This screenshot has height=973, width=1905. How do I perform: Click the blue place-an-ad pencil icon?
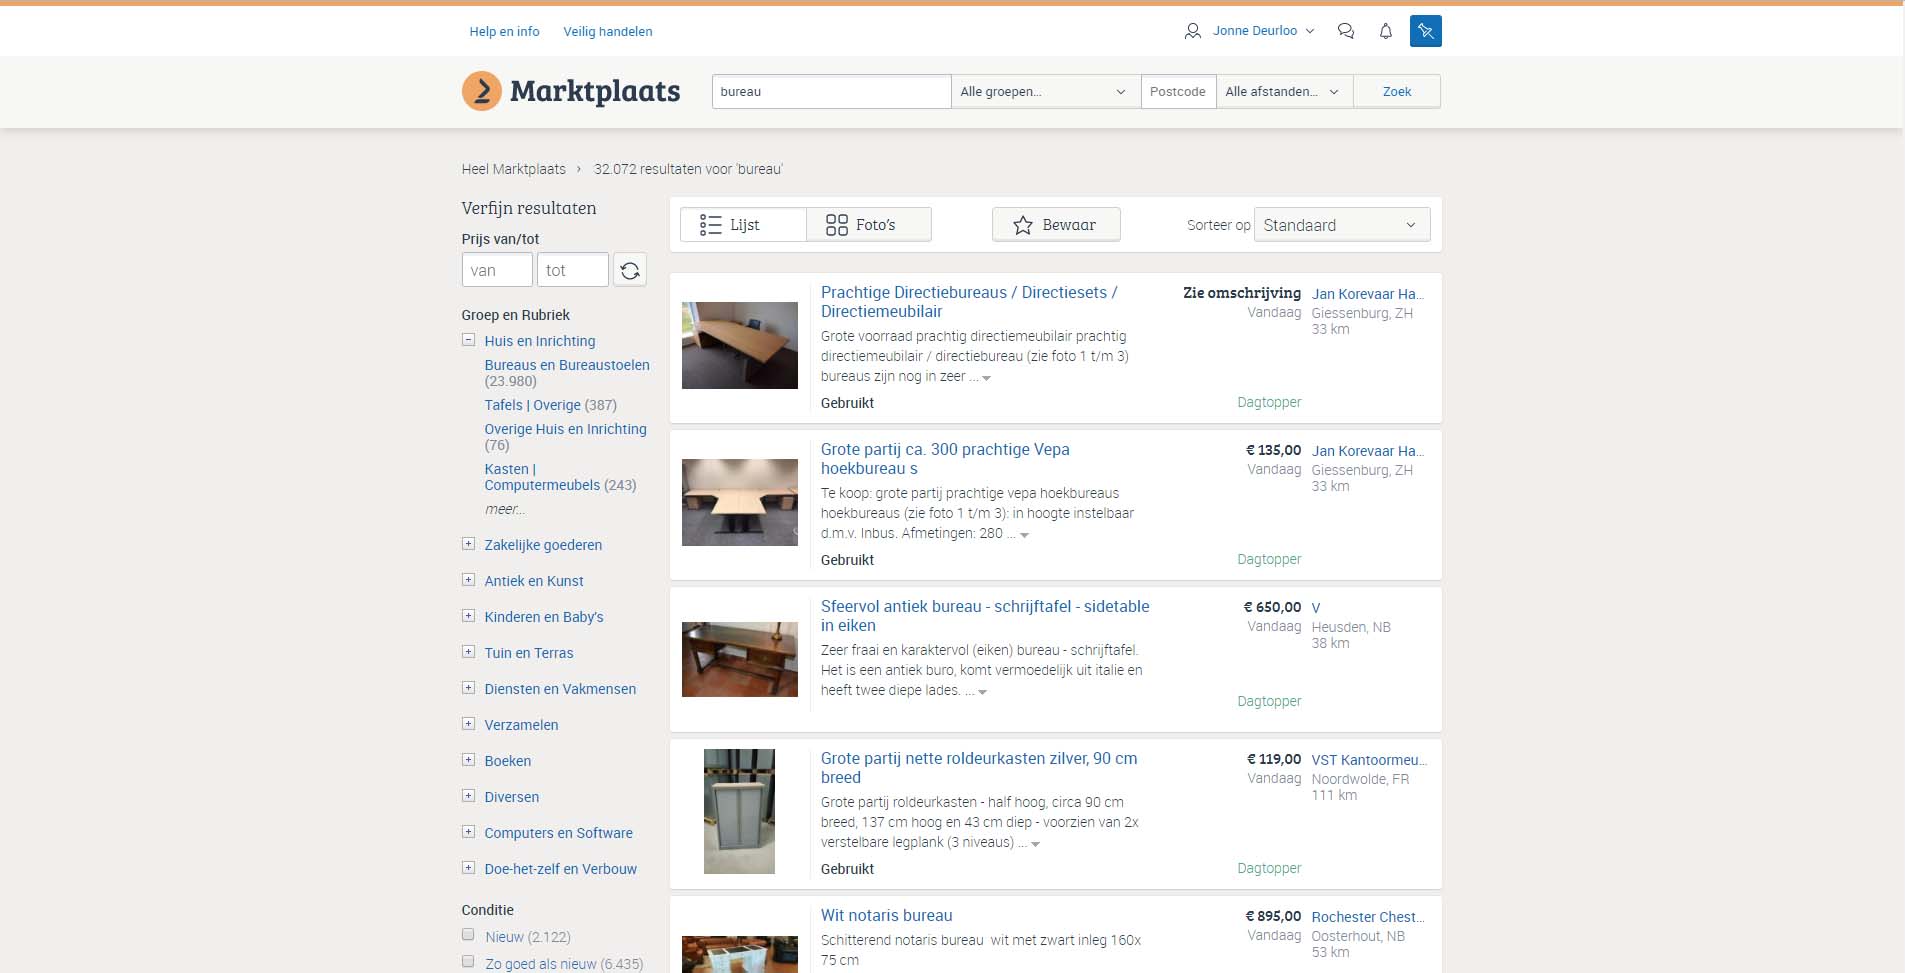(x=1427, y=30)
